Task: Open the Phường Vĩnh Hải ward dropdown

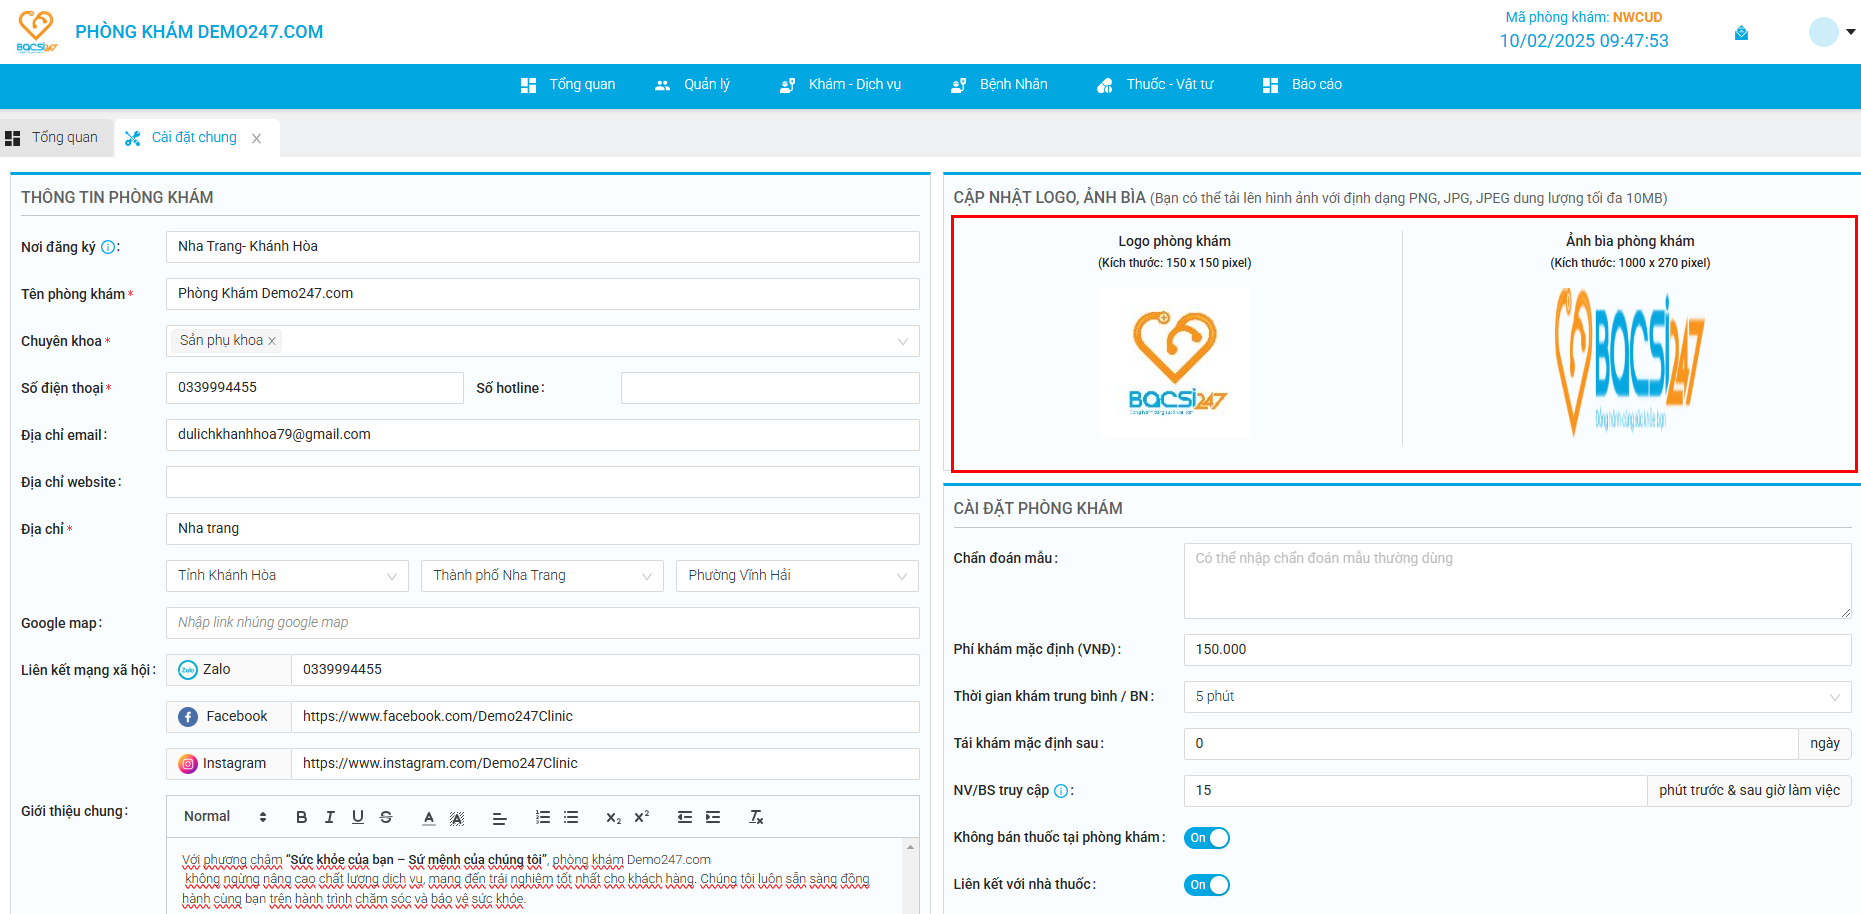Action: (797, 576)
